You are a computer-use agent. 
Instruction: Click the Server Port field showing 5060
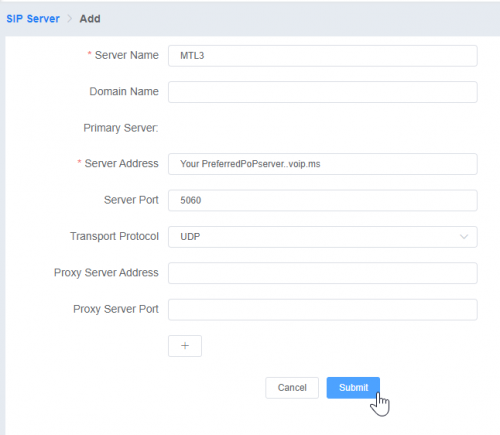point(323,200)
